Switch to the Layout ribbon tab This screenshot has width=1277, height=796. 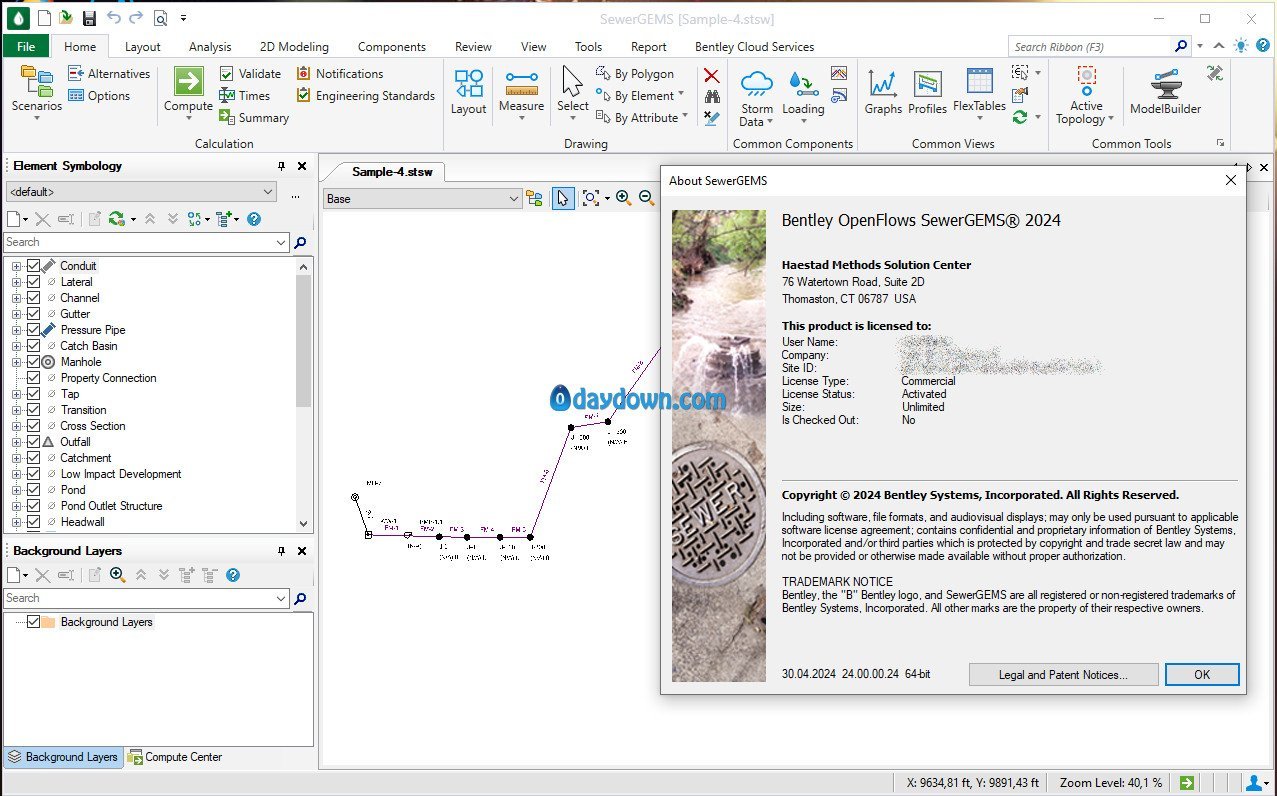[x=143, y=46]
